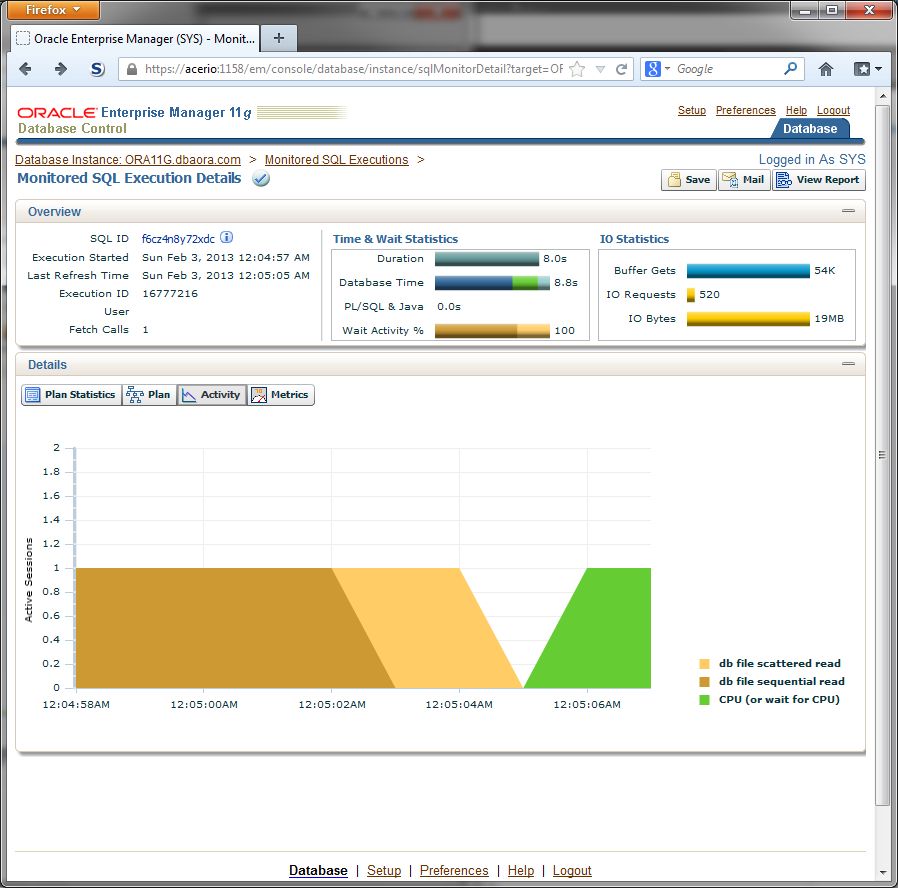Image resolution: width=898 pixels, height=888 pixels.
Task: Click the Wait Activity % bar
Action: pos(492,330)
